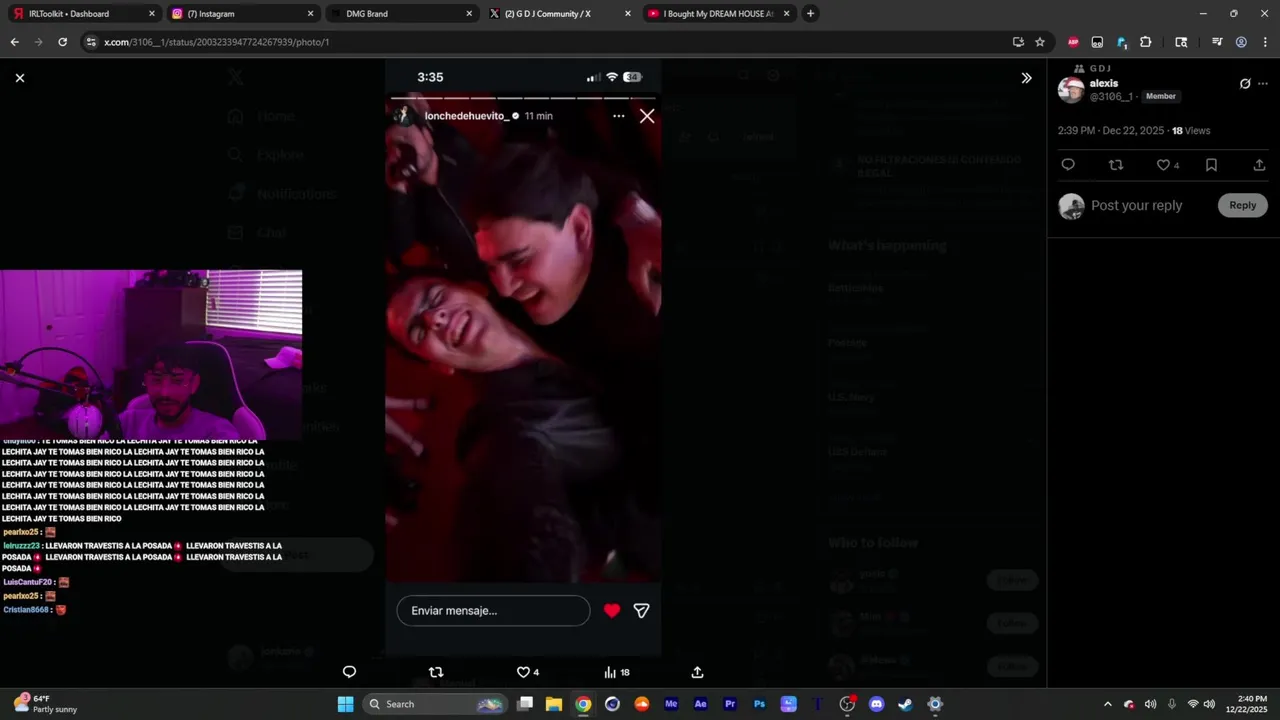The width and height of the screenshot is (1280, 720).
Task: Open File Explorer from the taskbar
Action: point(554,704)
